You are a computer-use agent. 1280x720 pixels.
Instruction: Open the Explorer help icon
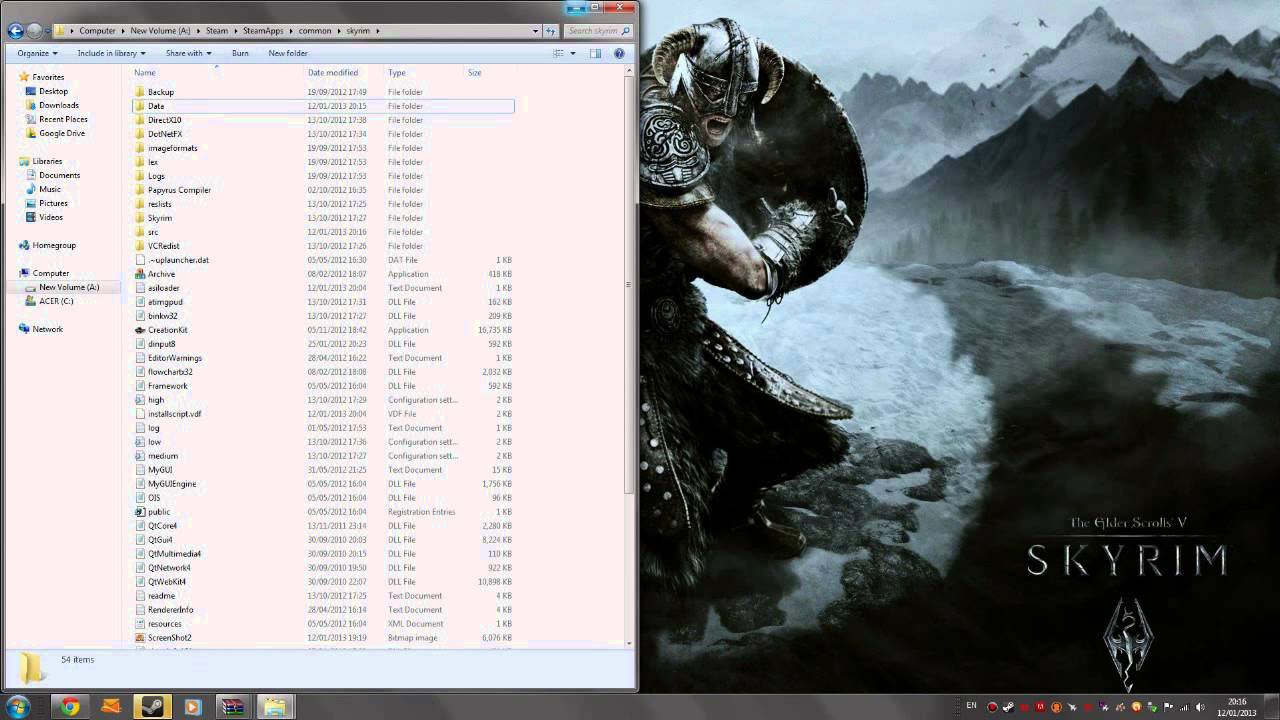click(x=619, y=53)
